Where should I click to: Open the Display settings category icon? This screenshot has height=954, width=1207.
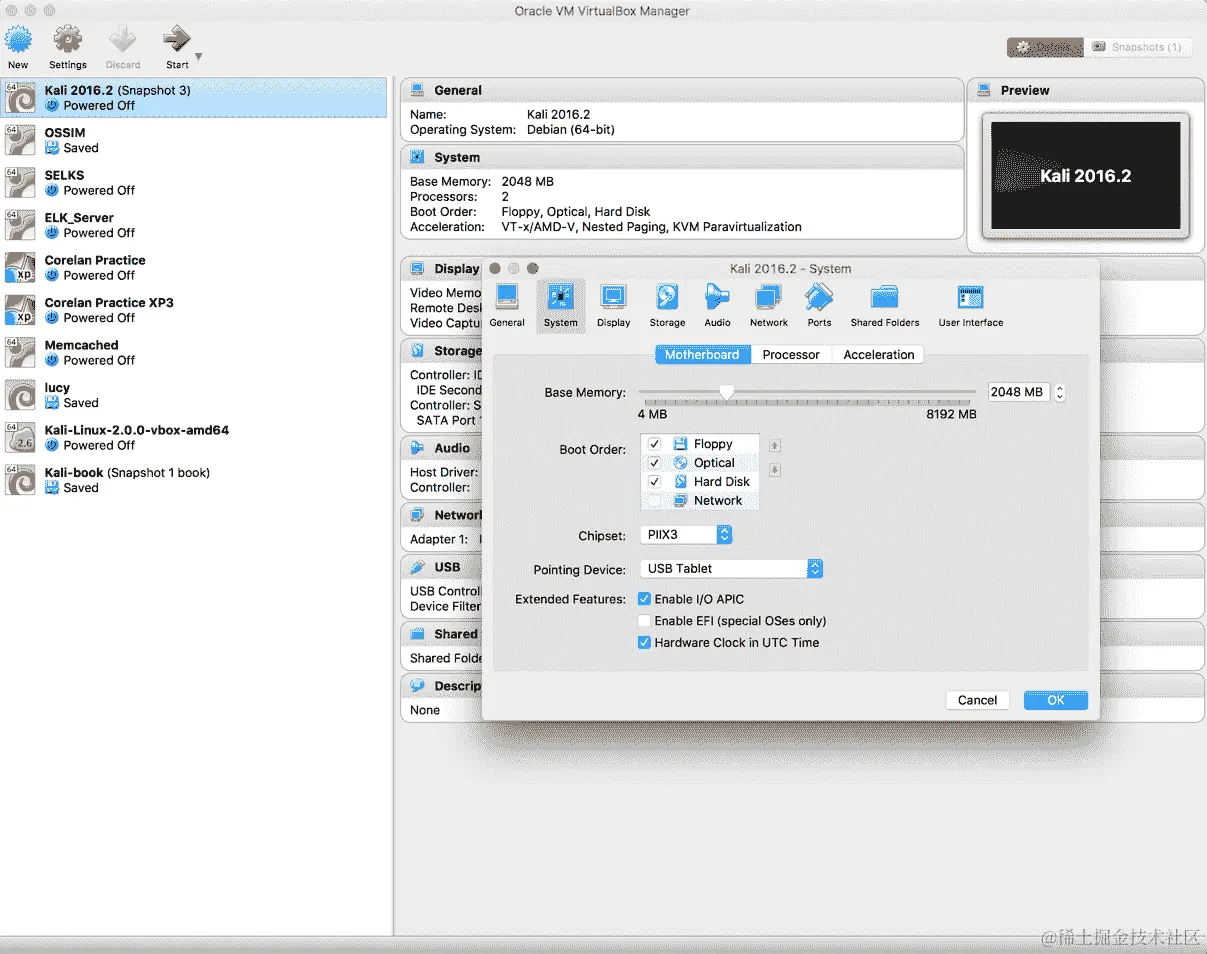[613, 298]
